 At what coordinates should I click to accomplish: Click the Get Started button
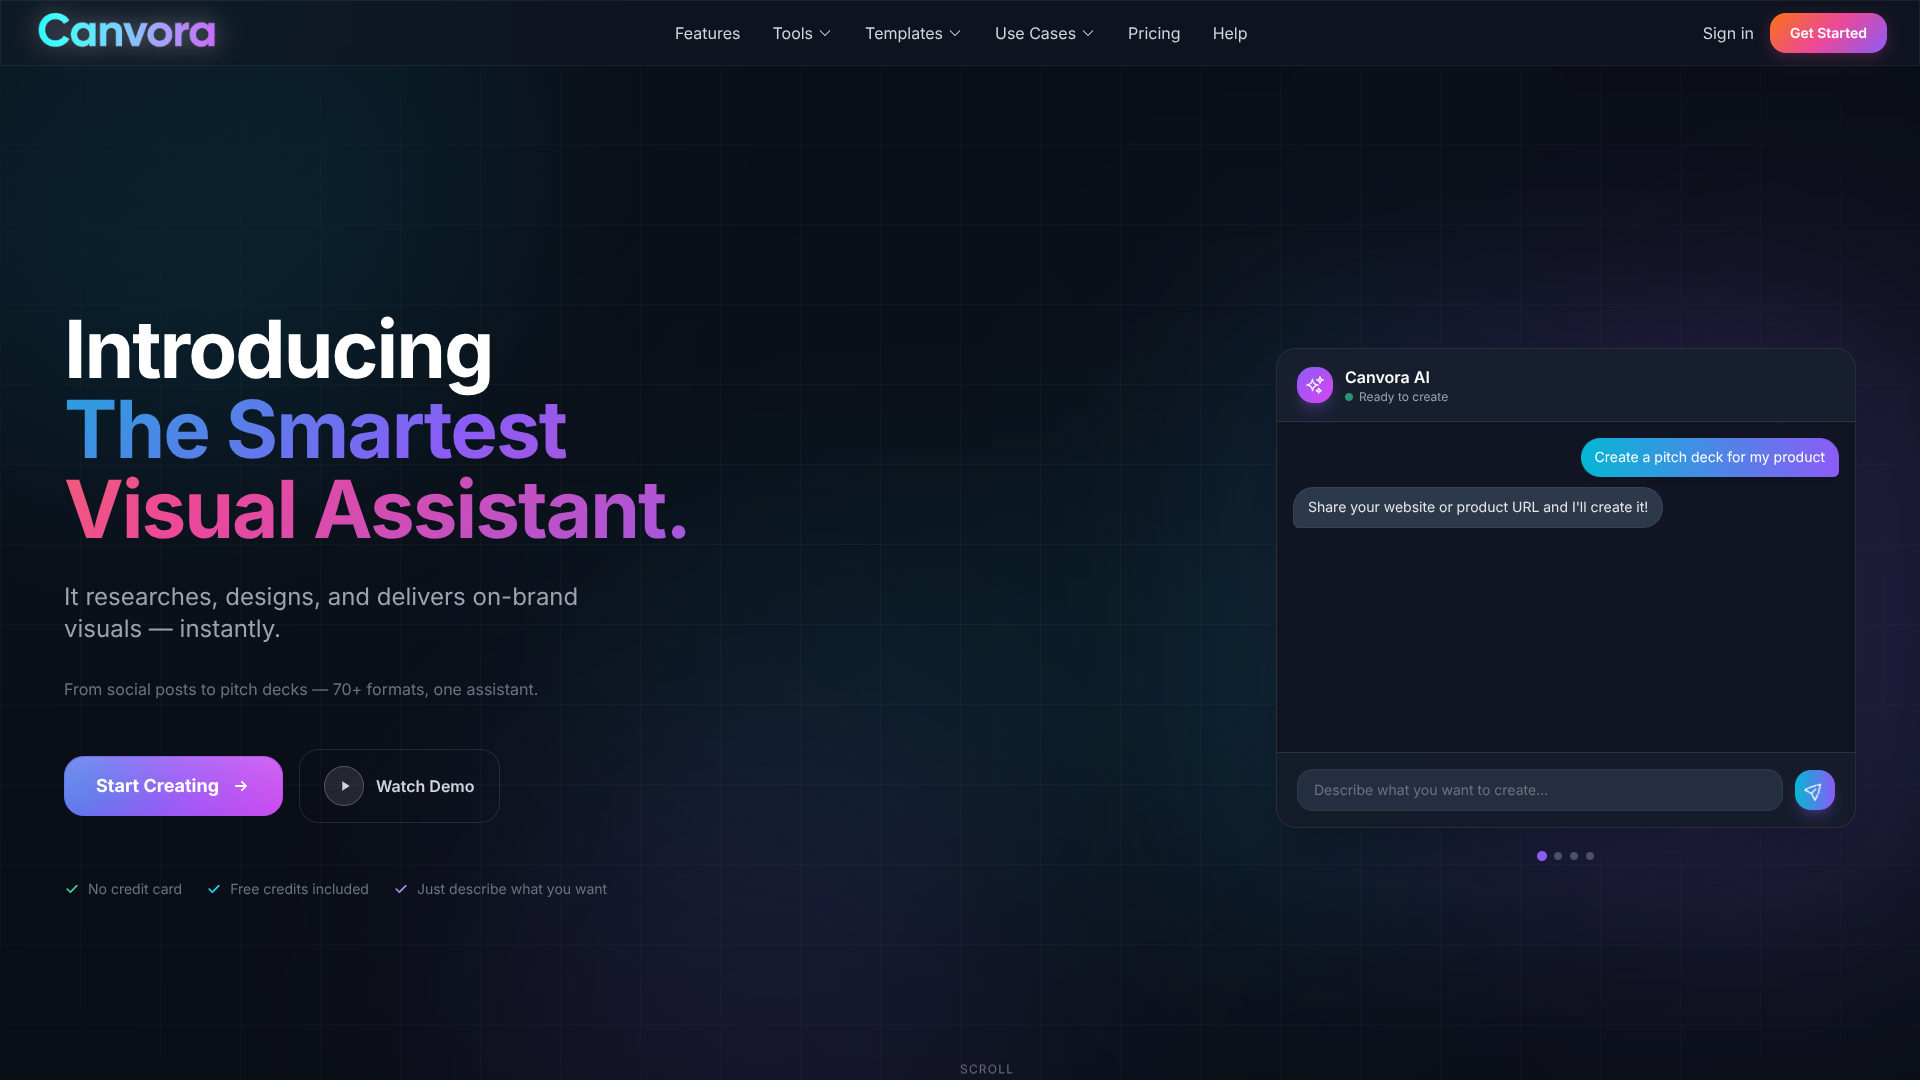pyautogui.click(x=1827, y=33)
